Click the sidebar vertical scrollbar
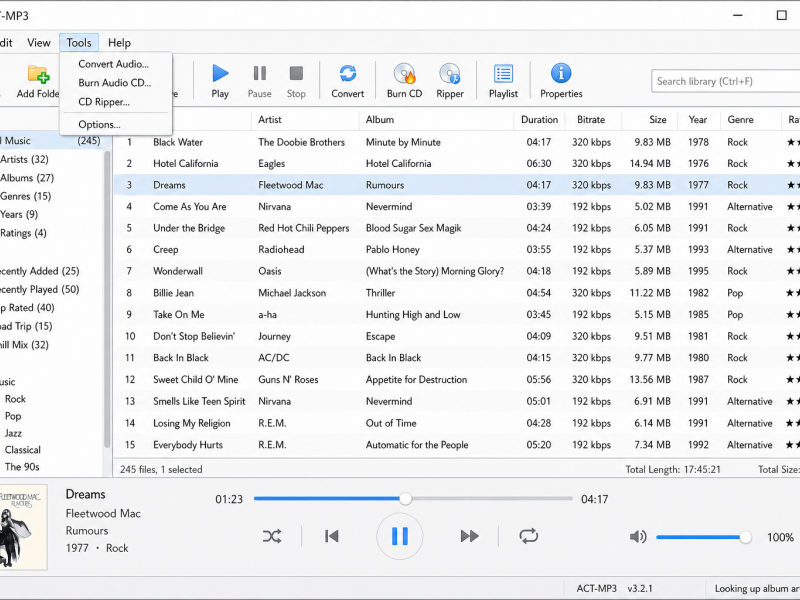800x600 pixels. [108, 298]
